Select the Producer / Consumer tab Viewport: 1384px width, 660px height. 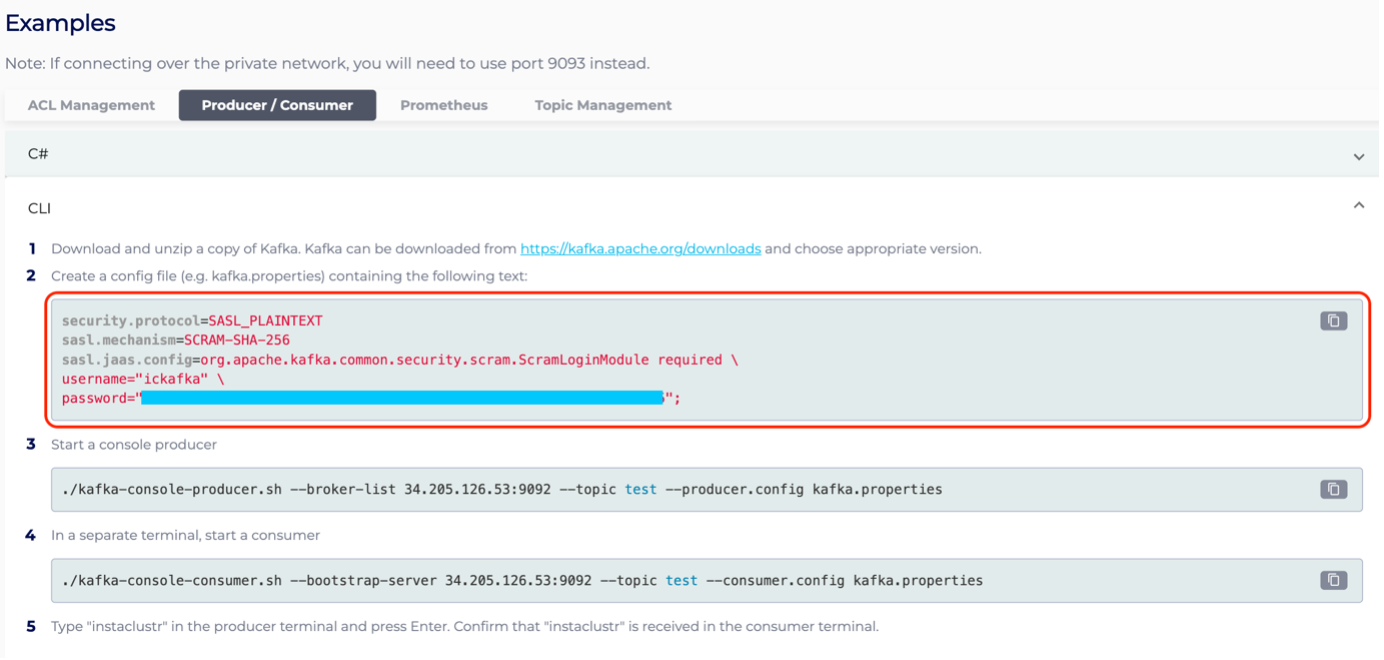click(x=277, y=105)
